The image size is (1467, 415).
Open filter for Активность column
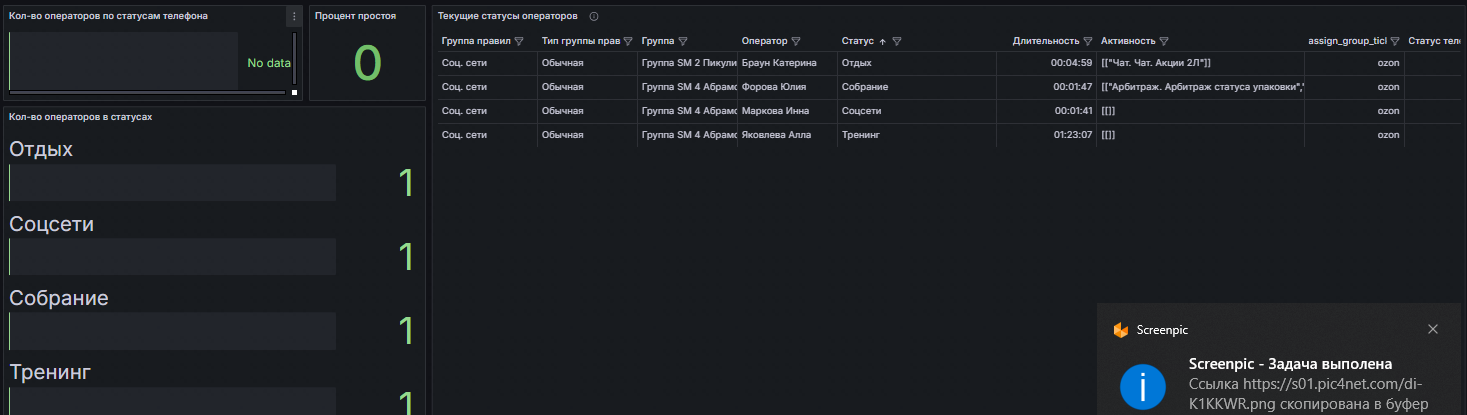pyautogui.click(x=1164, y=42)
